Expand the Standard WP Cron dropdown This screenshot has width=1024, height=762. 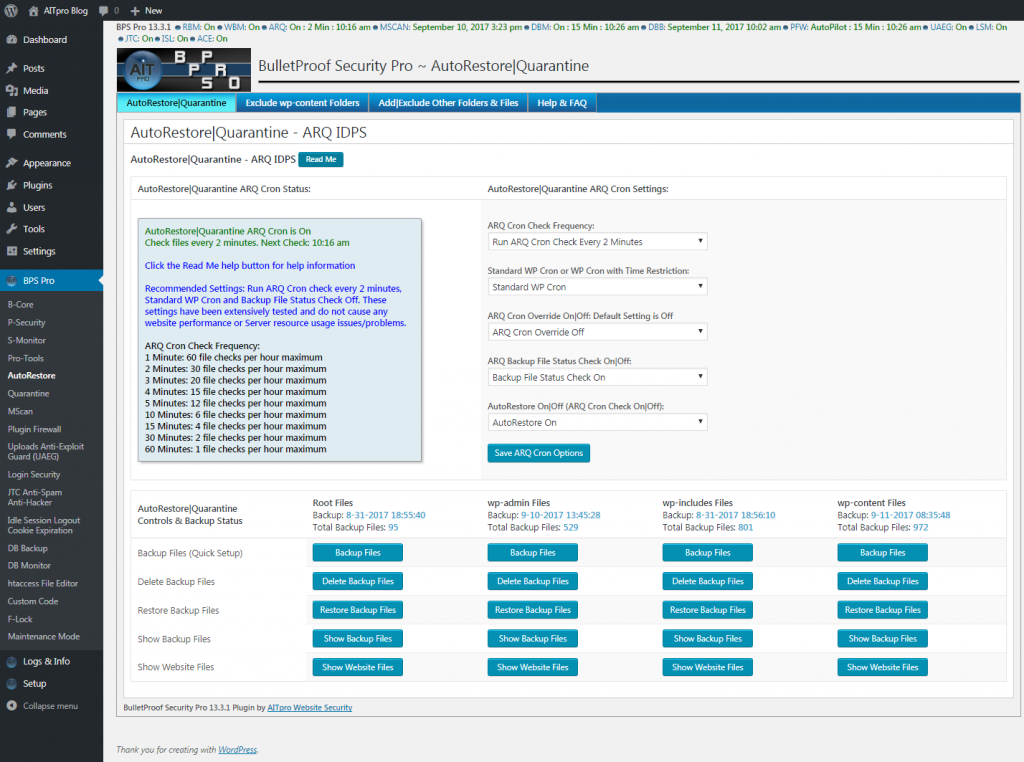click(x=596, y=287)
